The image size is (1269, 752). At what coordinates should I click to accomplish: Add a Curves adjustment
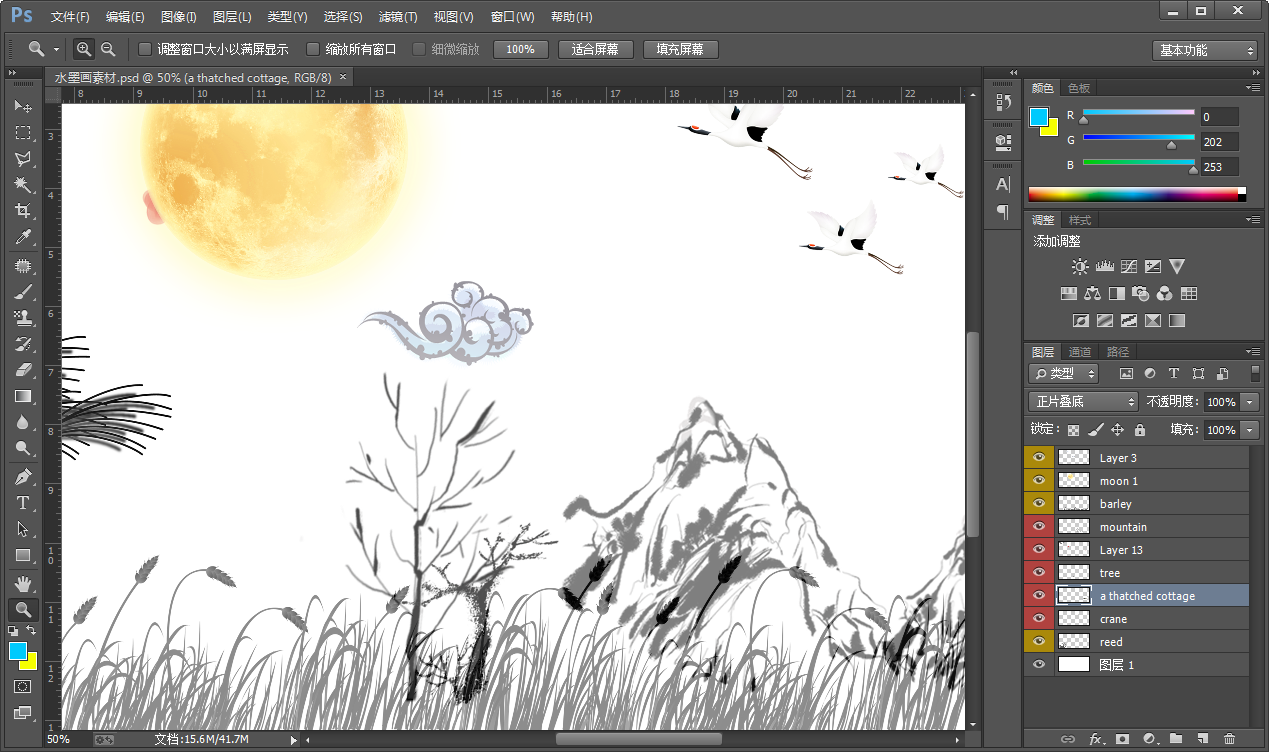pyautogui.click(x=1128, y=267)
